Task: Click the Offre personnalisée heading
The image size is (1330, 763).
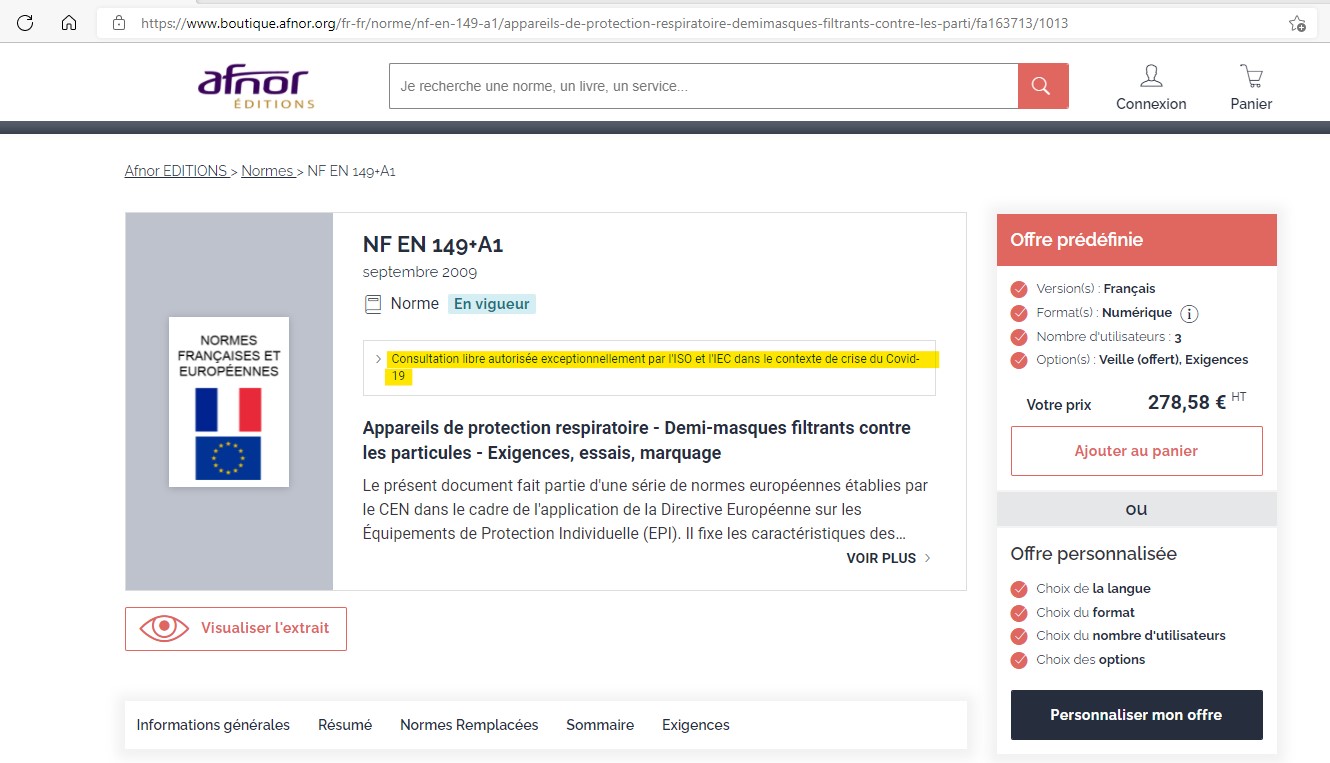Action: [1093, 554]
